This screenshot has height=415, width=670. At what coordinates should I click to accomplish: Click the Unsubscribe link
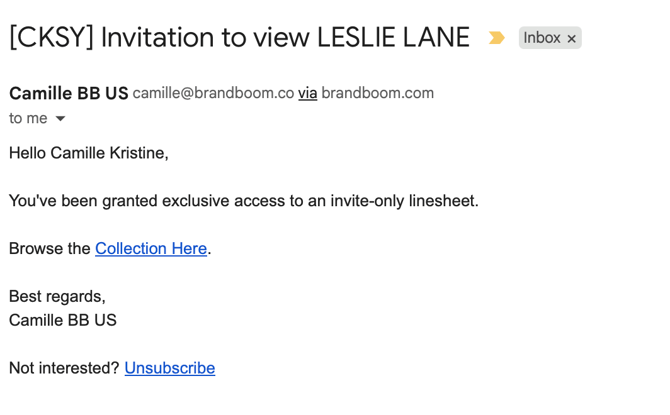coord(169,368)
